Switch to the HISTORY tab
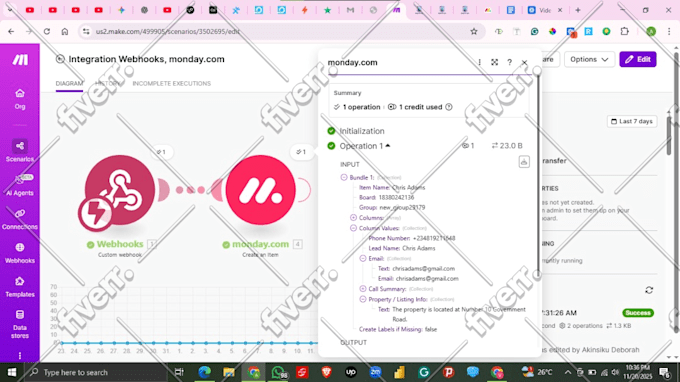680x382 pixels. click(108, 83)
